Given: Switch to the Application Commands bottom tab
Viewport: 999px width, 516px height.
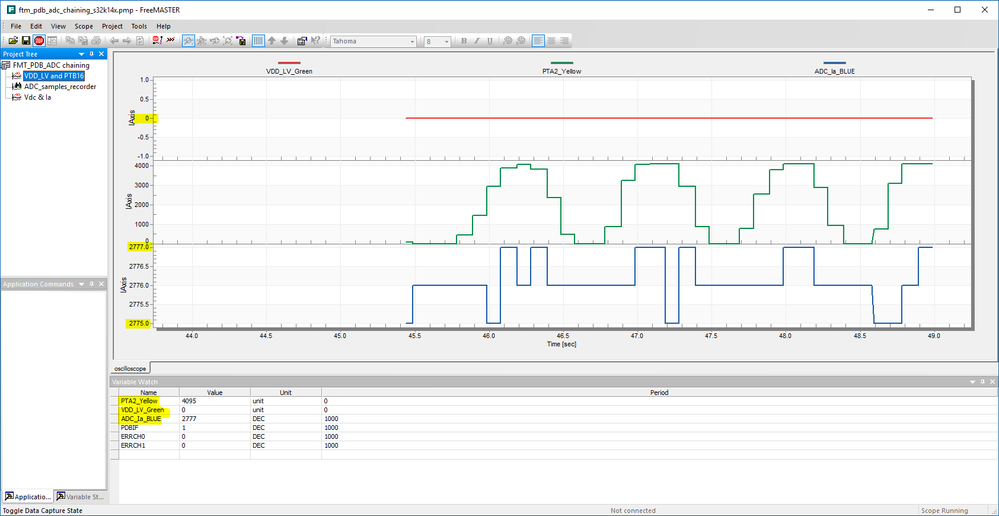Looking at the screenshot, I should pyautogui.click(x=27, y=496).
